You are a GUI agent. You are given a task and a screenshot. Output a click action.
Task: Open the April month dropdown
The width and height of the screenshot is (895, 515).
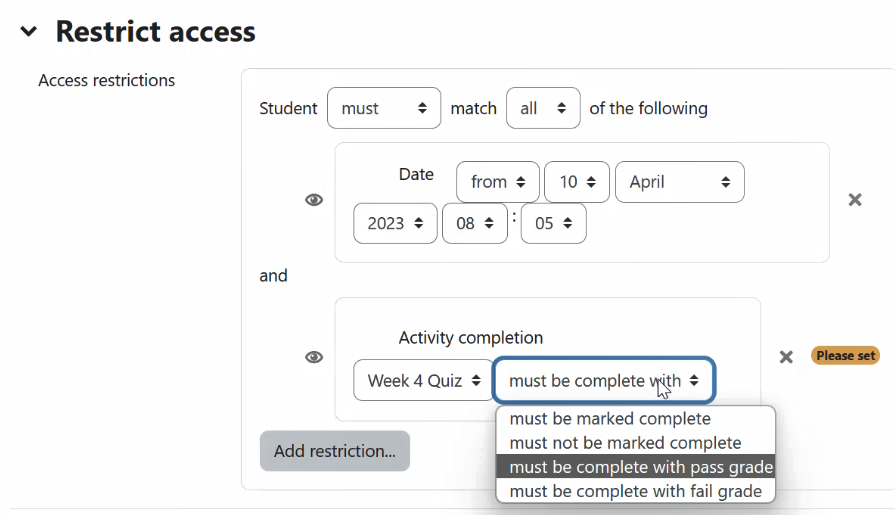pos(679,182)
